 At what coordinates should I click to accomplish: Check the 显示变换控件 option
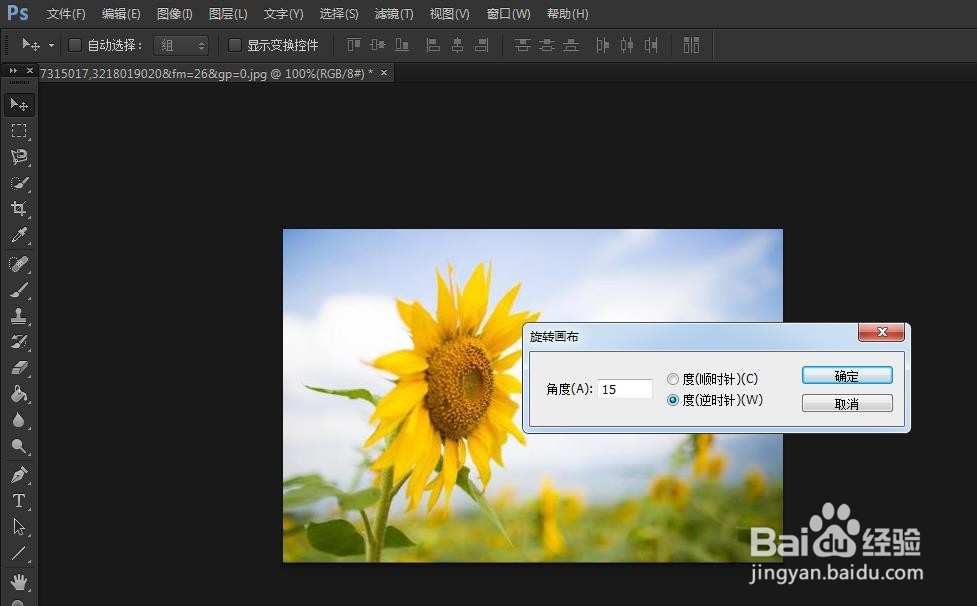235,45
